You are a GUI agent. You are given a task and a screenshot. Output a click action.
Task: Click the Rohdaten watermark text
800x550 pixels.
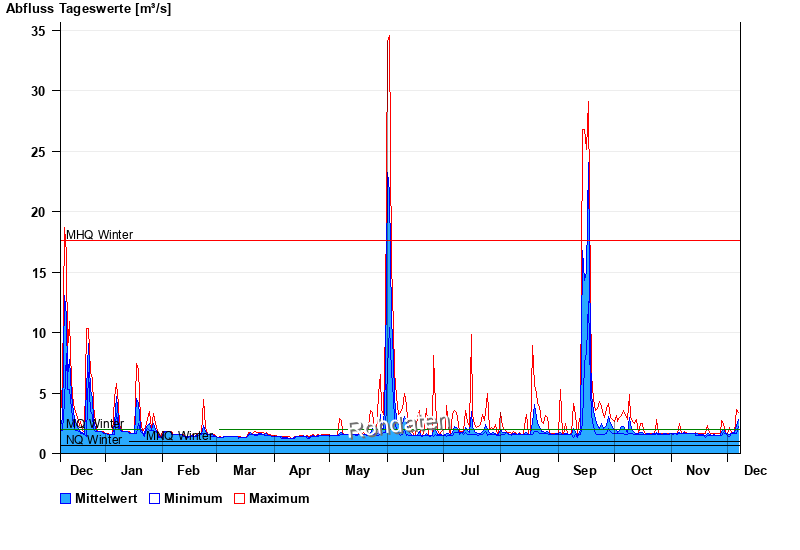point(397,427)
